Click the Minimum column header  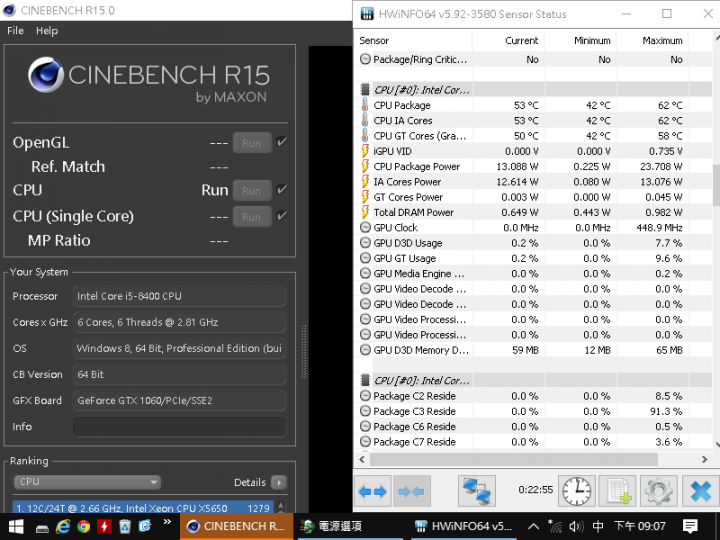coord(580,41)
